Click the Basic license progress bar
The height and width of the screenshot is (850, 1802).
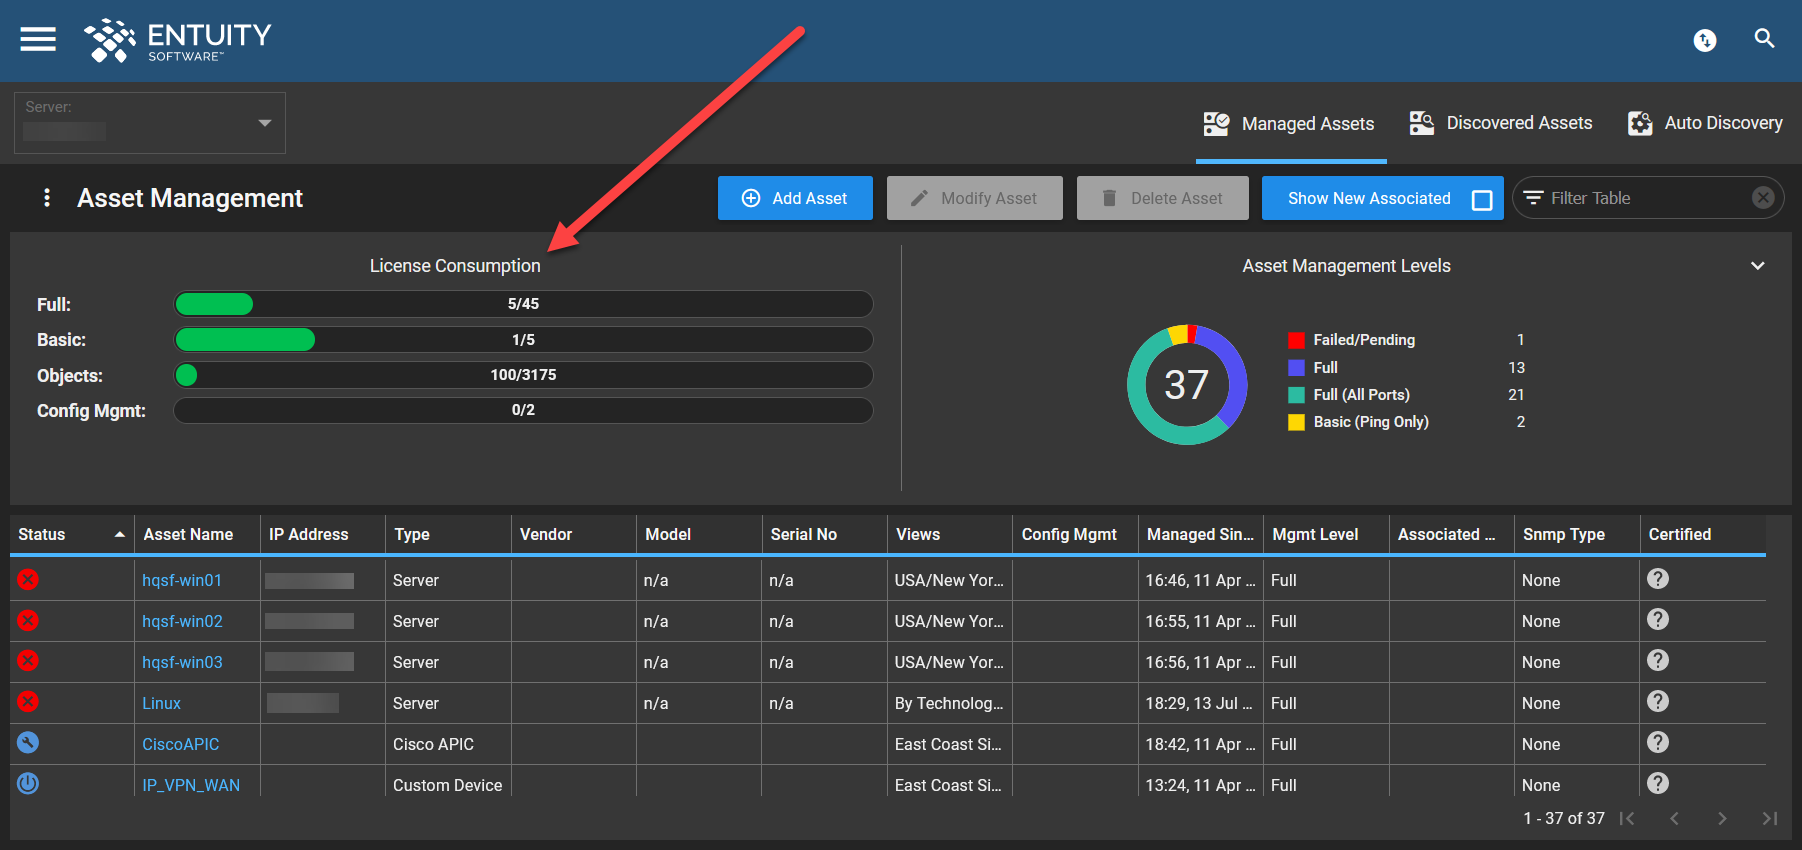coord(523,340)
